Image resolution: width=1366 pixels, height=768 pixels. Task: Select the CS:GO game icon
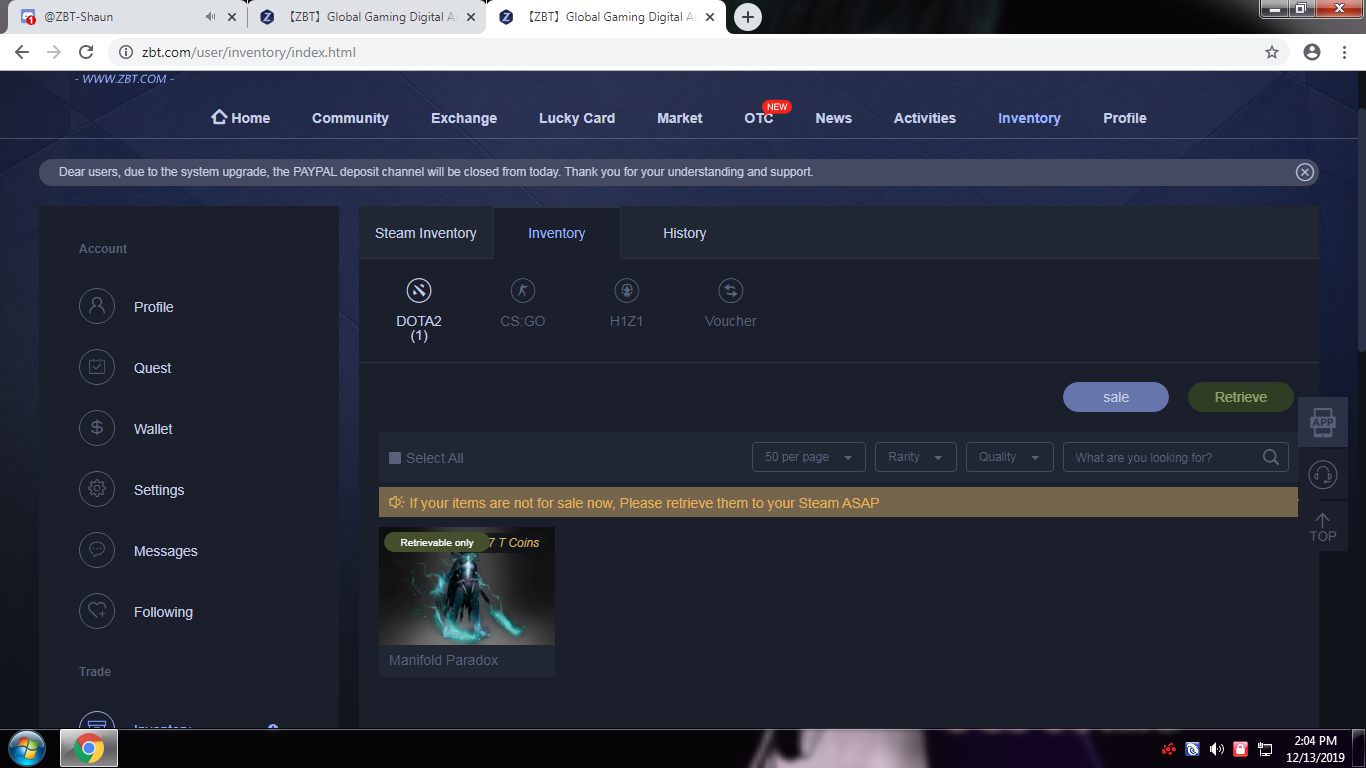(x=523, y=291)
